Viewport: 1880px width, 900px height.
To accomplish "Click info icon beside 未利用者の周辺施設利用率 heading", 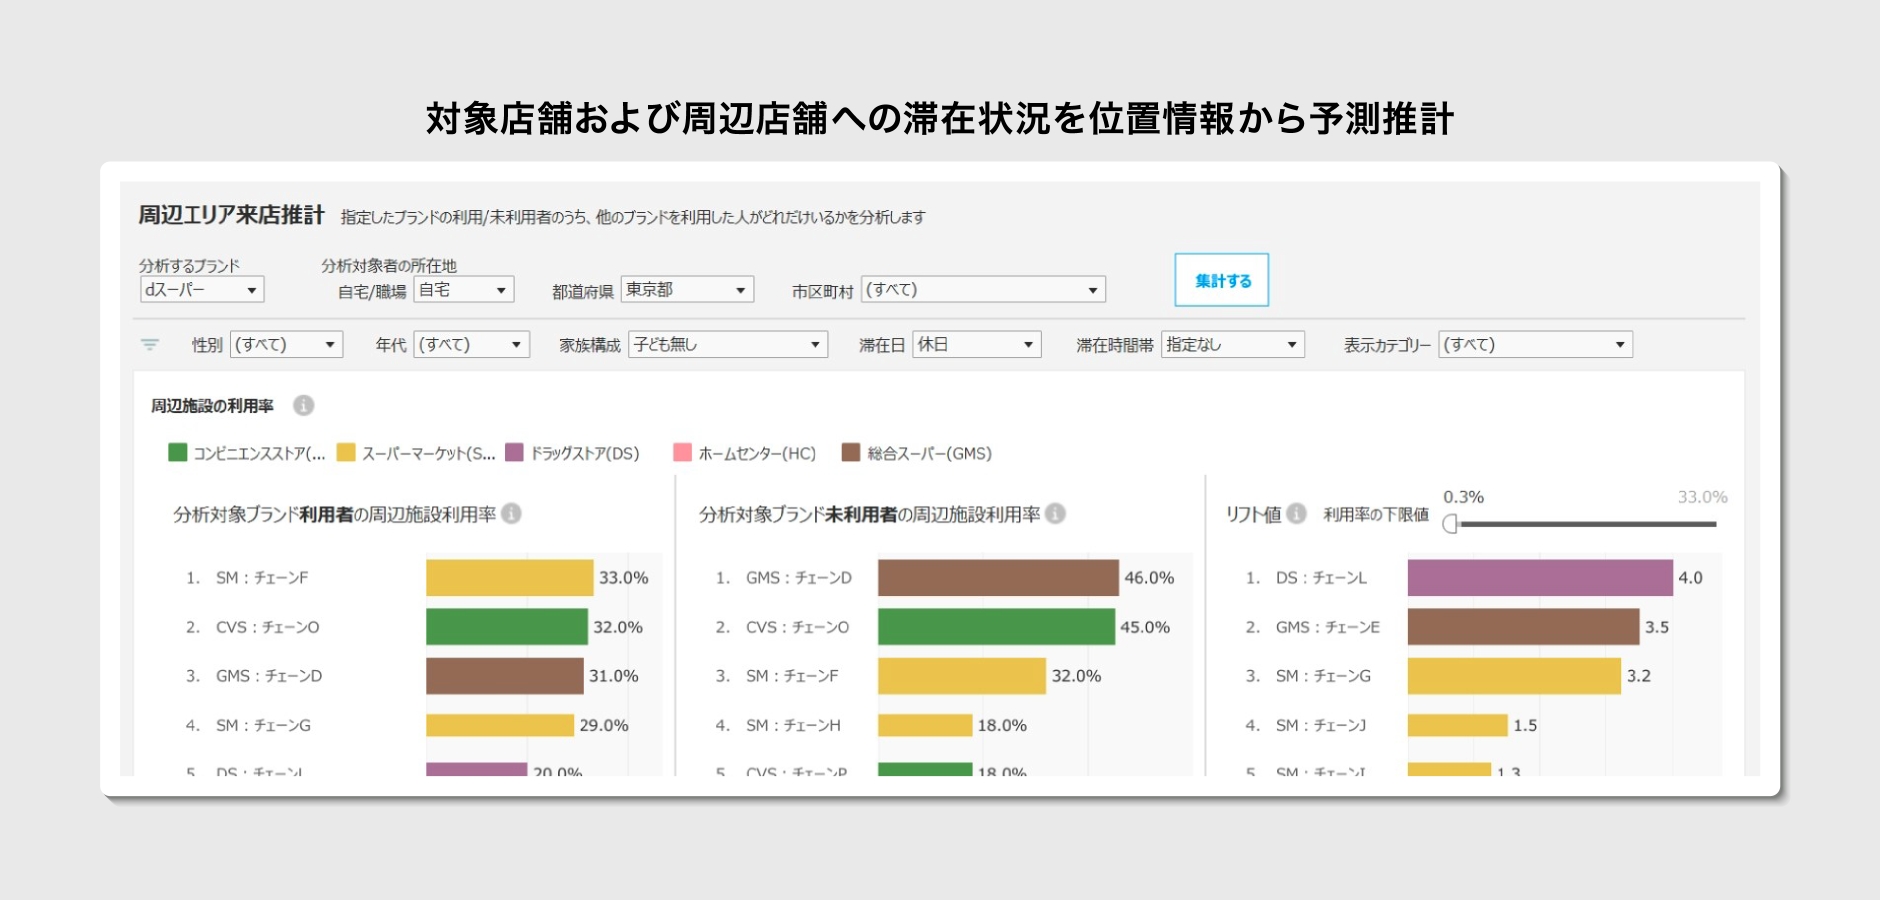I will pyautogui.click(x=1055, y=513).
